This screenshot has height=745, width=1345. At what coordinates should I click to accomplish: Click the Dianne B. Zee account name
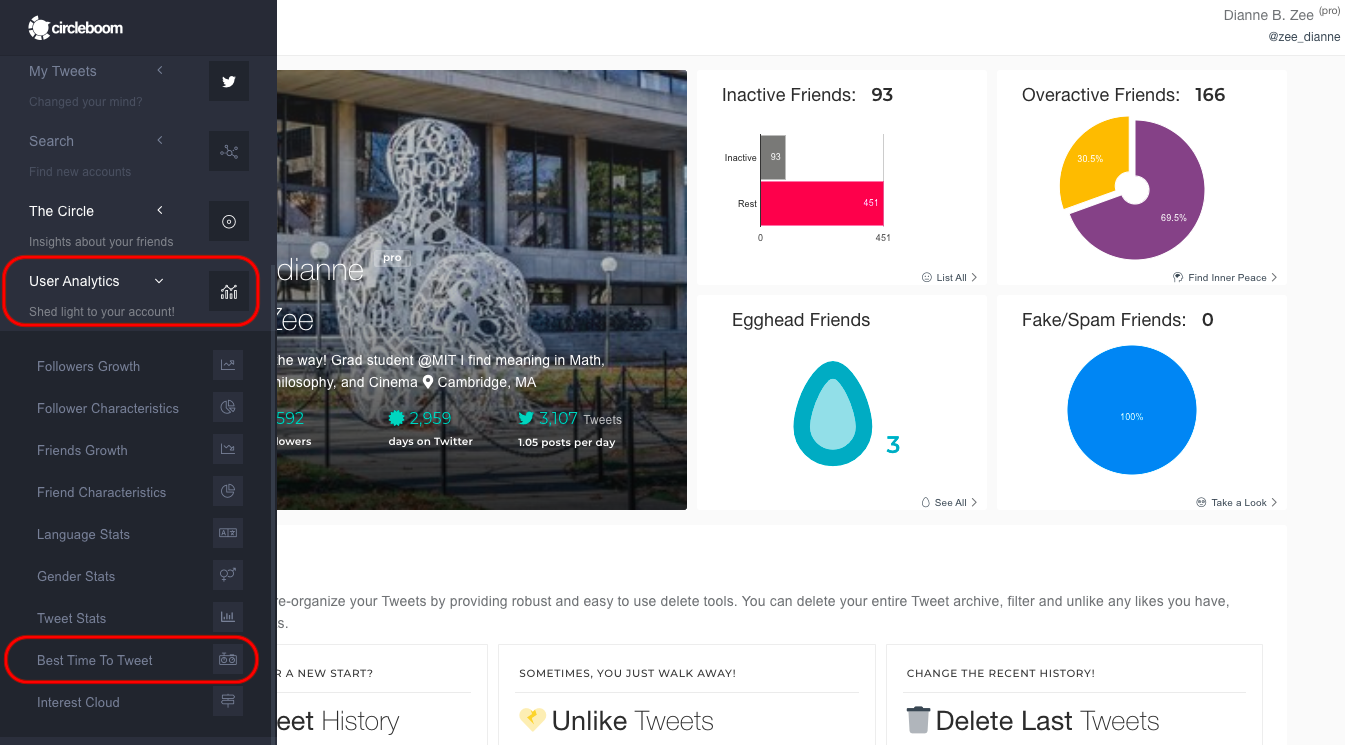tap(1268, 15)
